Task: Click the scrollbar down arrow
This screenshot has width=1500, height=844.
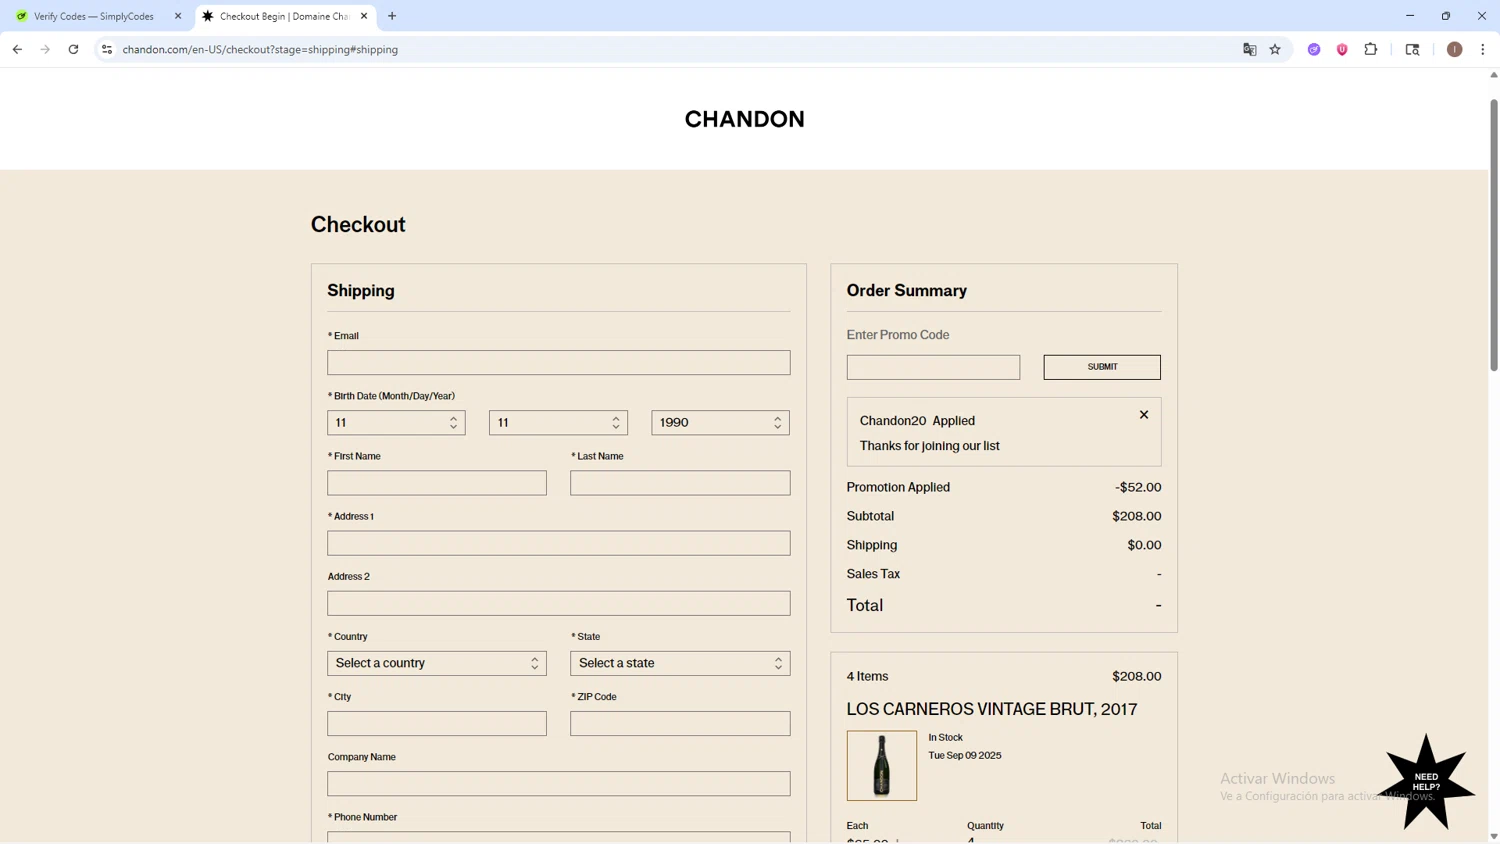Action: click(1494, 836)
